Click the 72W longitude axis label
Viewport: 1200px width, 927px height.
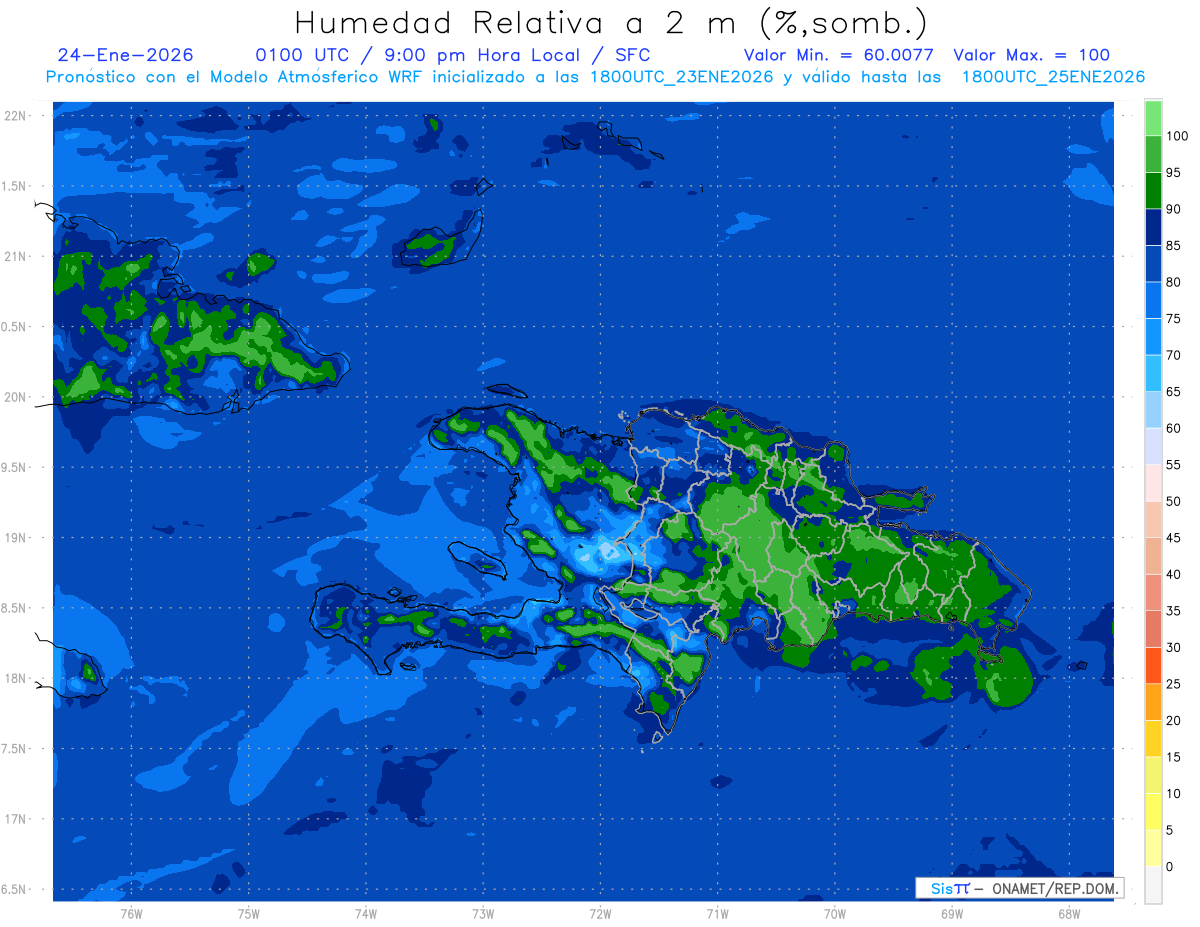[600, 913]
